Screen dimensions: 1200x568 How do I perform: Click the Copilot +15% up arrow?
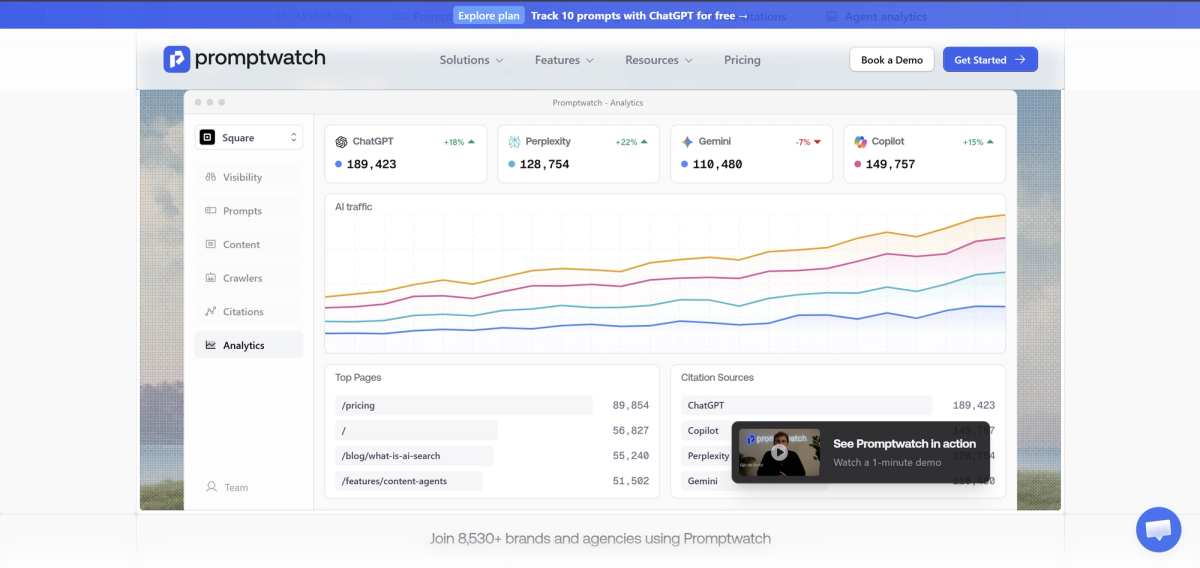tap(991, 142)
